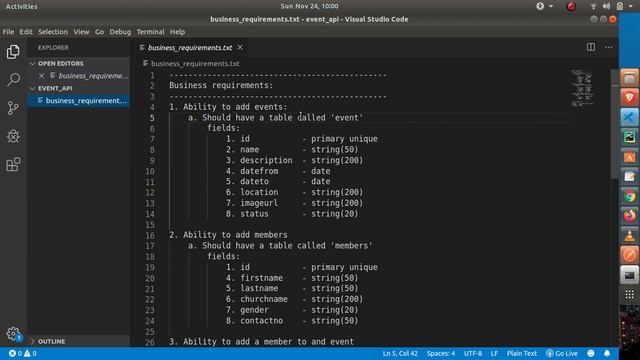The width and height of the screenshot is (640, 360).
Task: Start Go Live server
Action: click(x=562, y=353)
